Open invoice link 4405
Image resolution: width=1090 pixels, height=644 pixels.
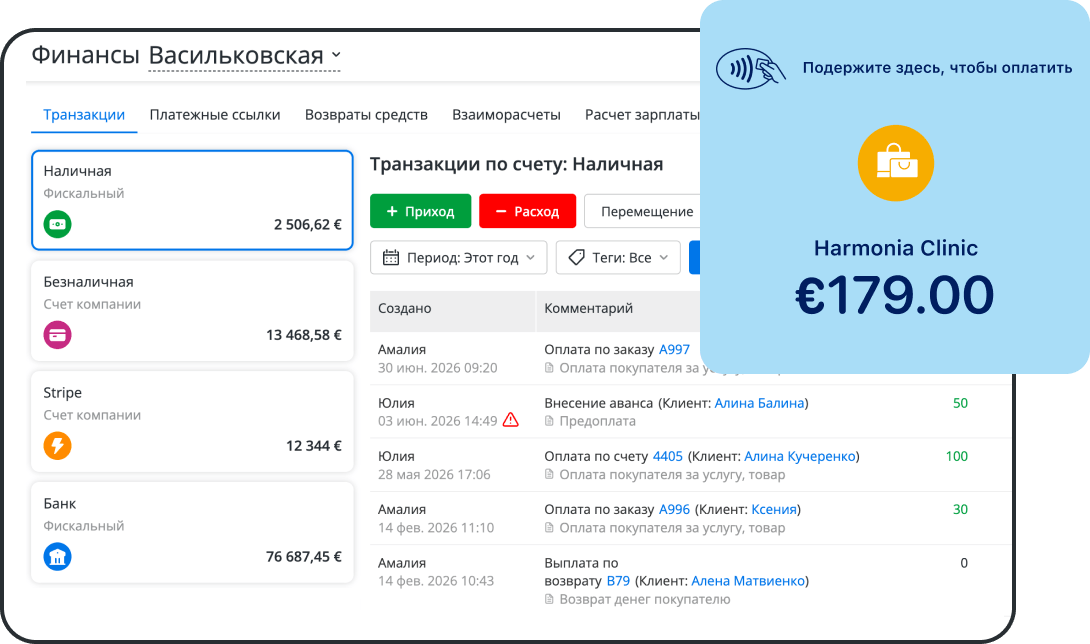click(667, 456)
